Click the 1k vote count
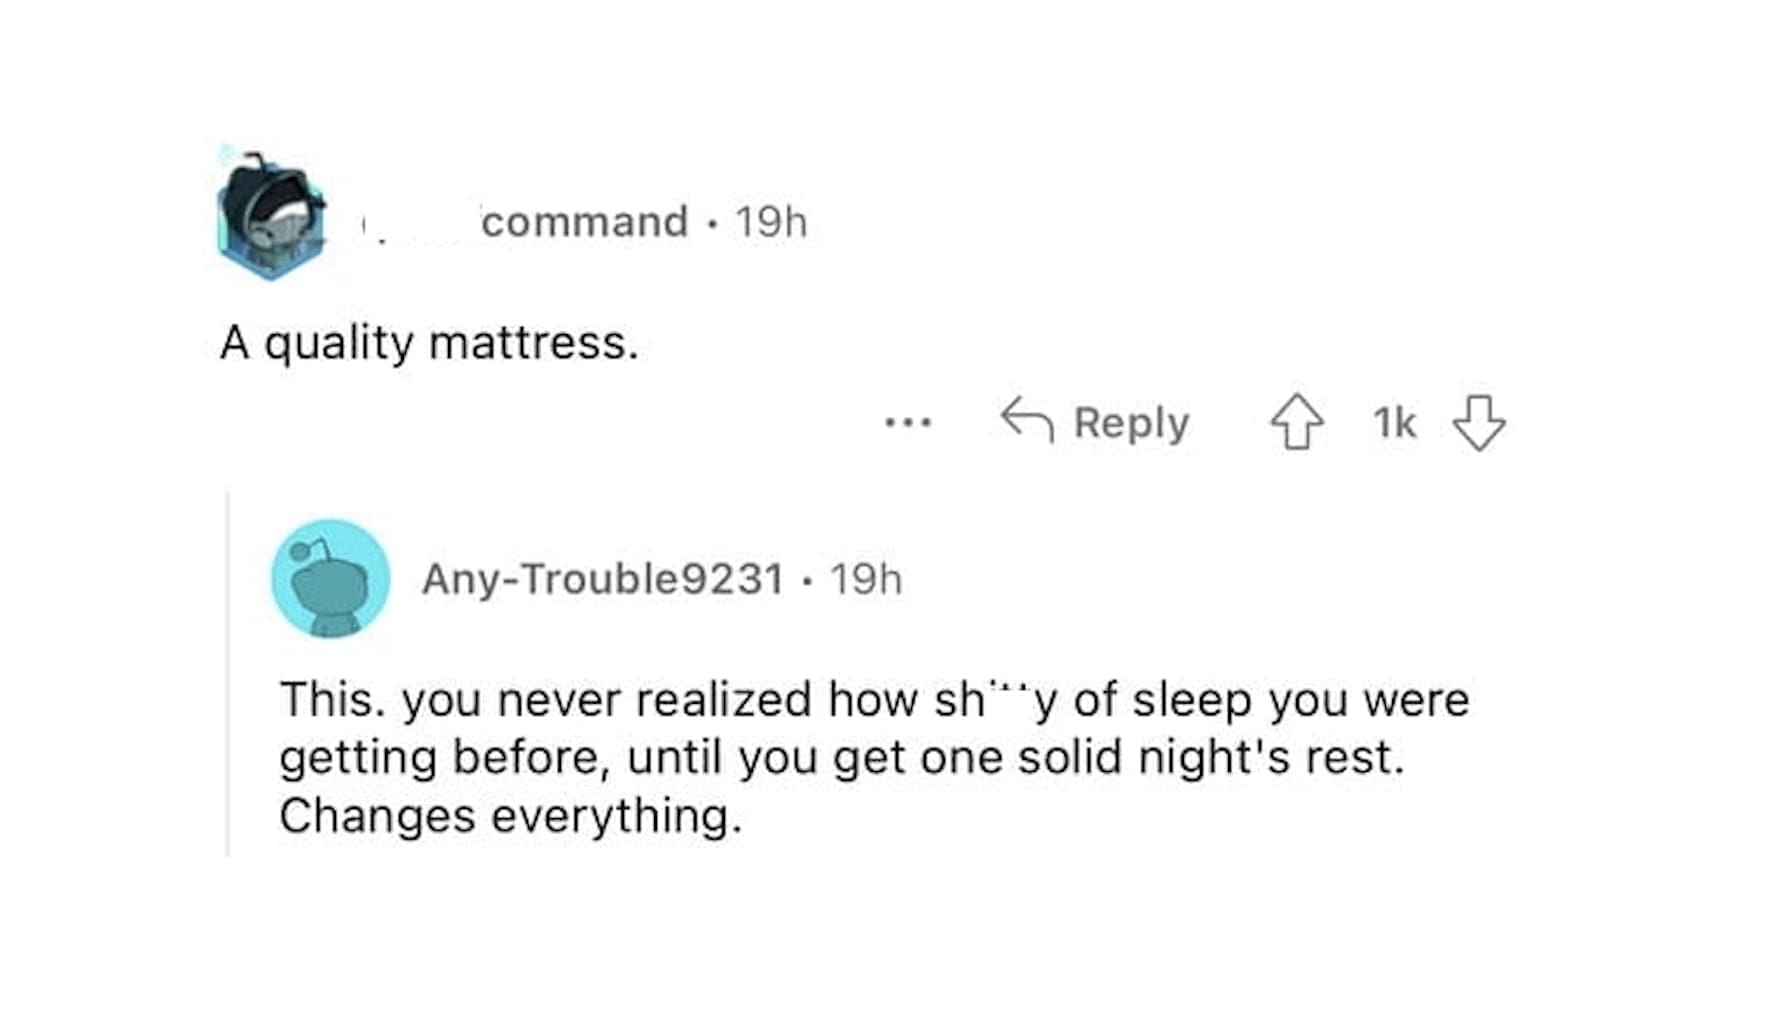 tap(1394, 422)
